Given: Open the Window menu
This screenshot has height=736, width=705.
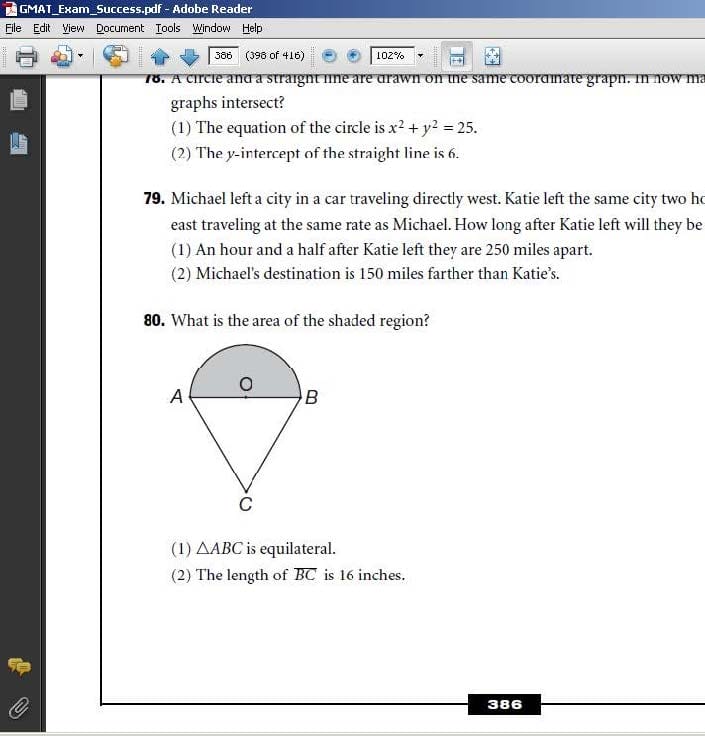Looking at the screenshot, I should [211, 28].
